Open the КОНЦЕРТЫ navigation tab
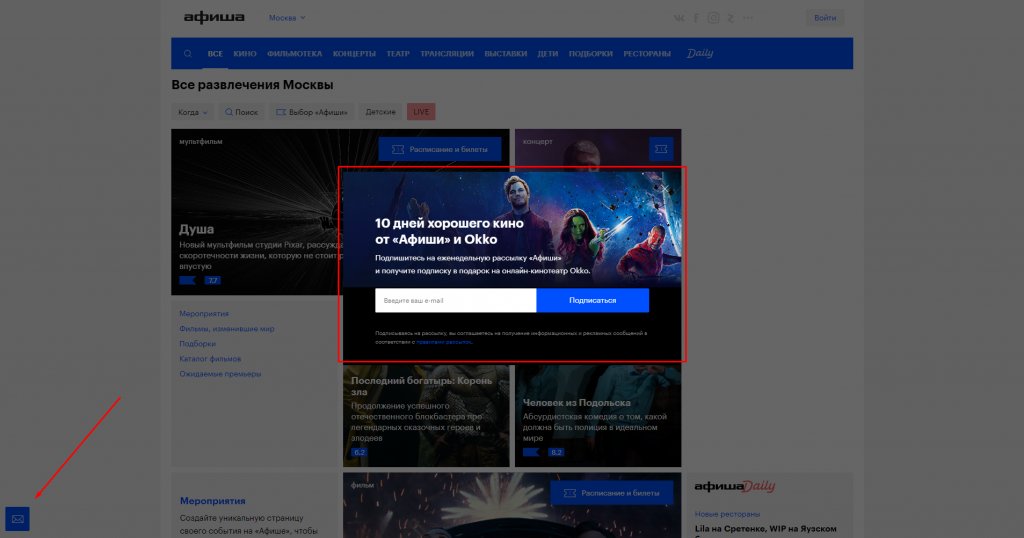The height and width of the screenshot is (538, 1024). tap(354, 53)
